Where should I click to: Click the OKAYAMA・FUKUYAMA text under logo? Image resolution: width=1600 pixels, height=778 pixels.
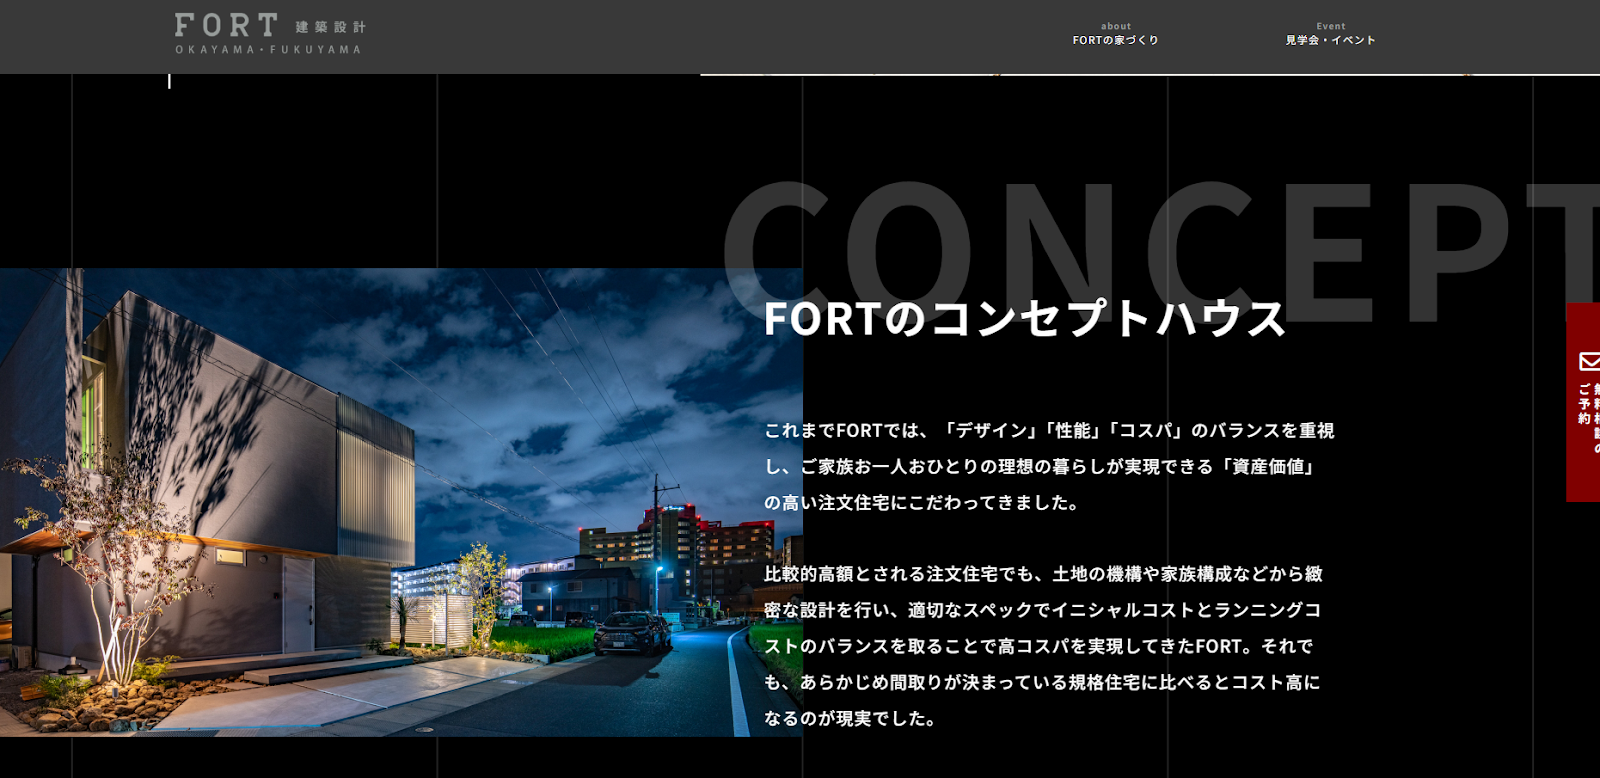(268, 49)
